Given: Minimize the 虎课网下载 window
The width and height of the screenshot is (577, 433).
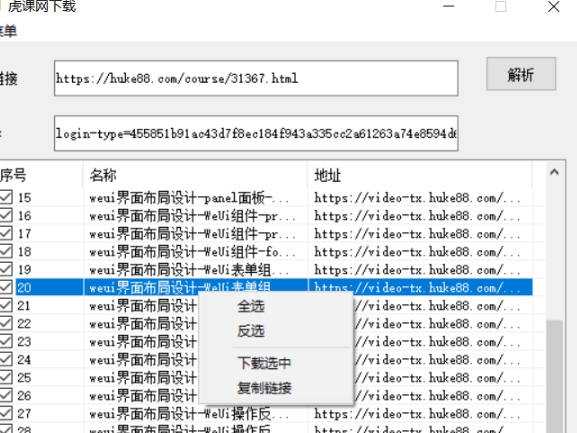Looking at the screenshot, I should point(448,6).
